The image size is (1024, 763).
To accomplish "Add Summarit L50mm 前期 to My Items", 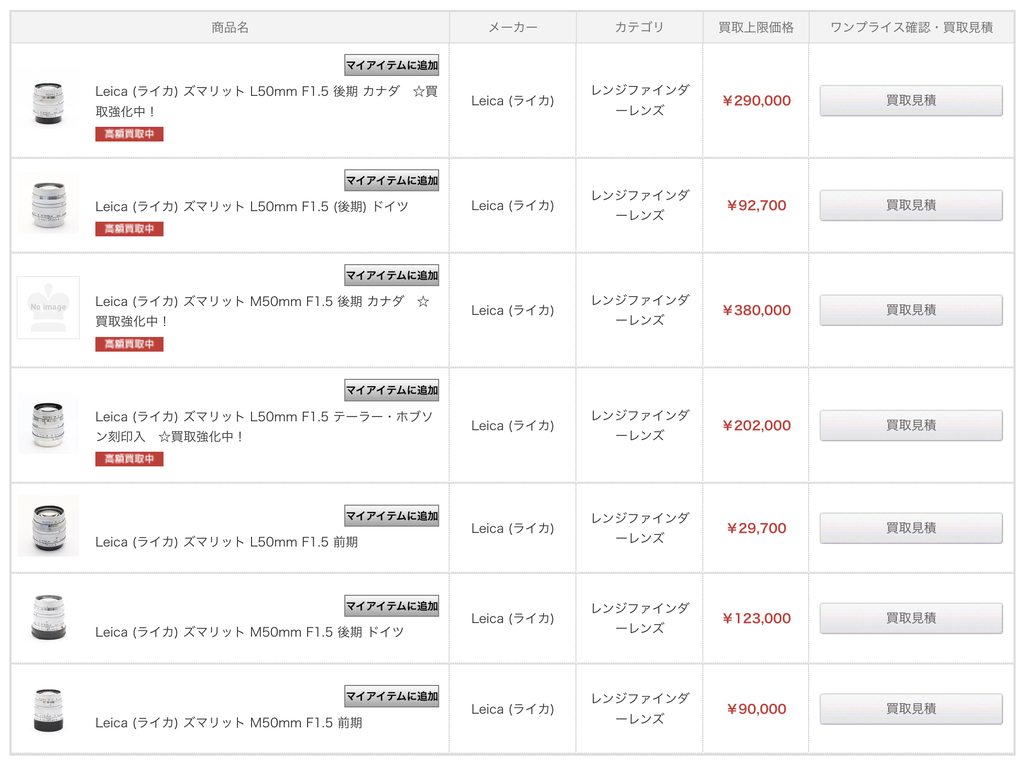I will tap(391, 515).
